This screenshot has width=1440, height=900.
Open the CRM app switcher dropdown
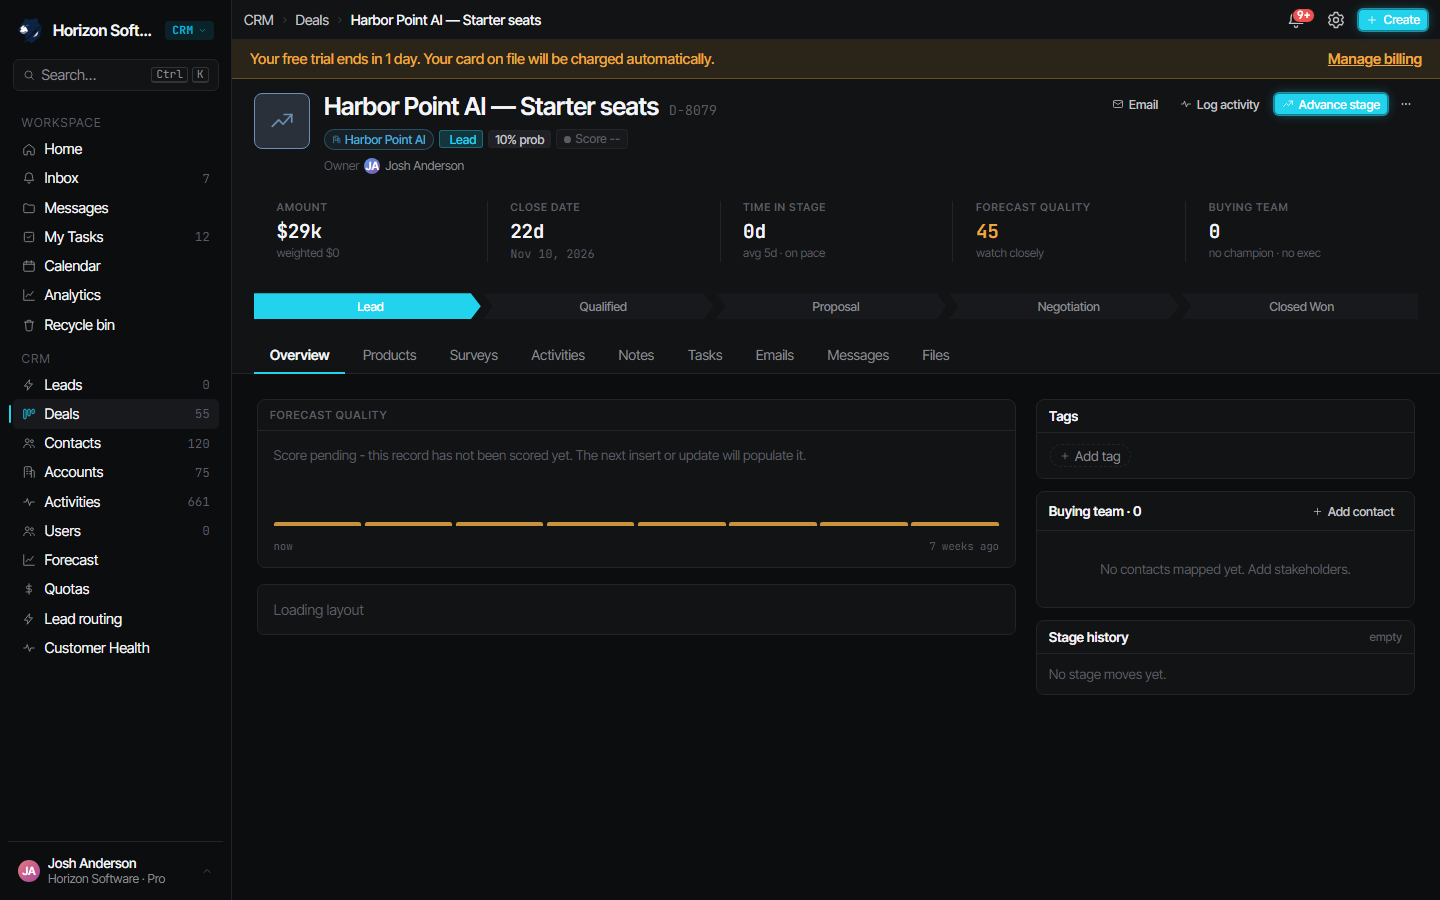tap(189, 30)
